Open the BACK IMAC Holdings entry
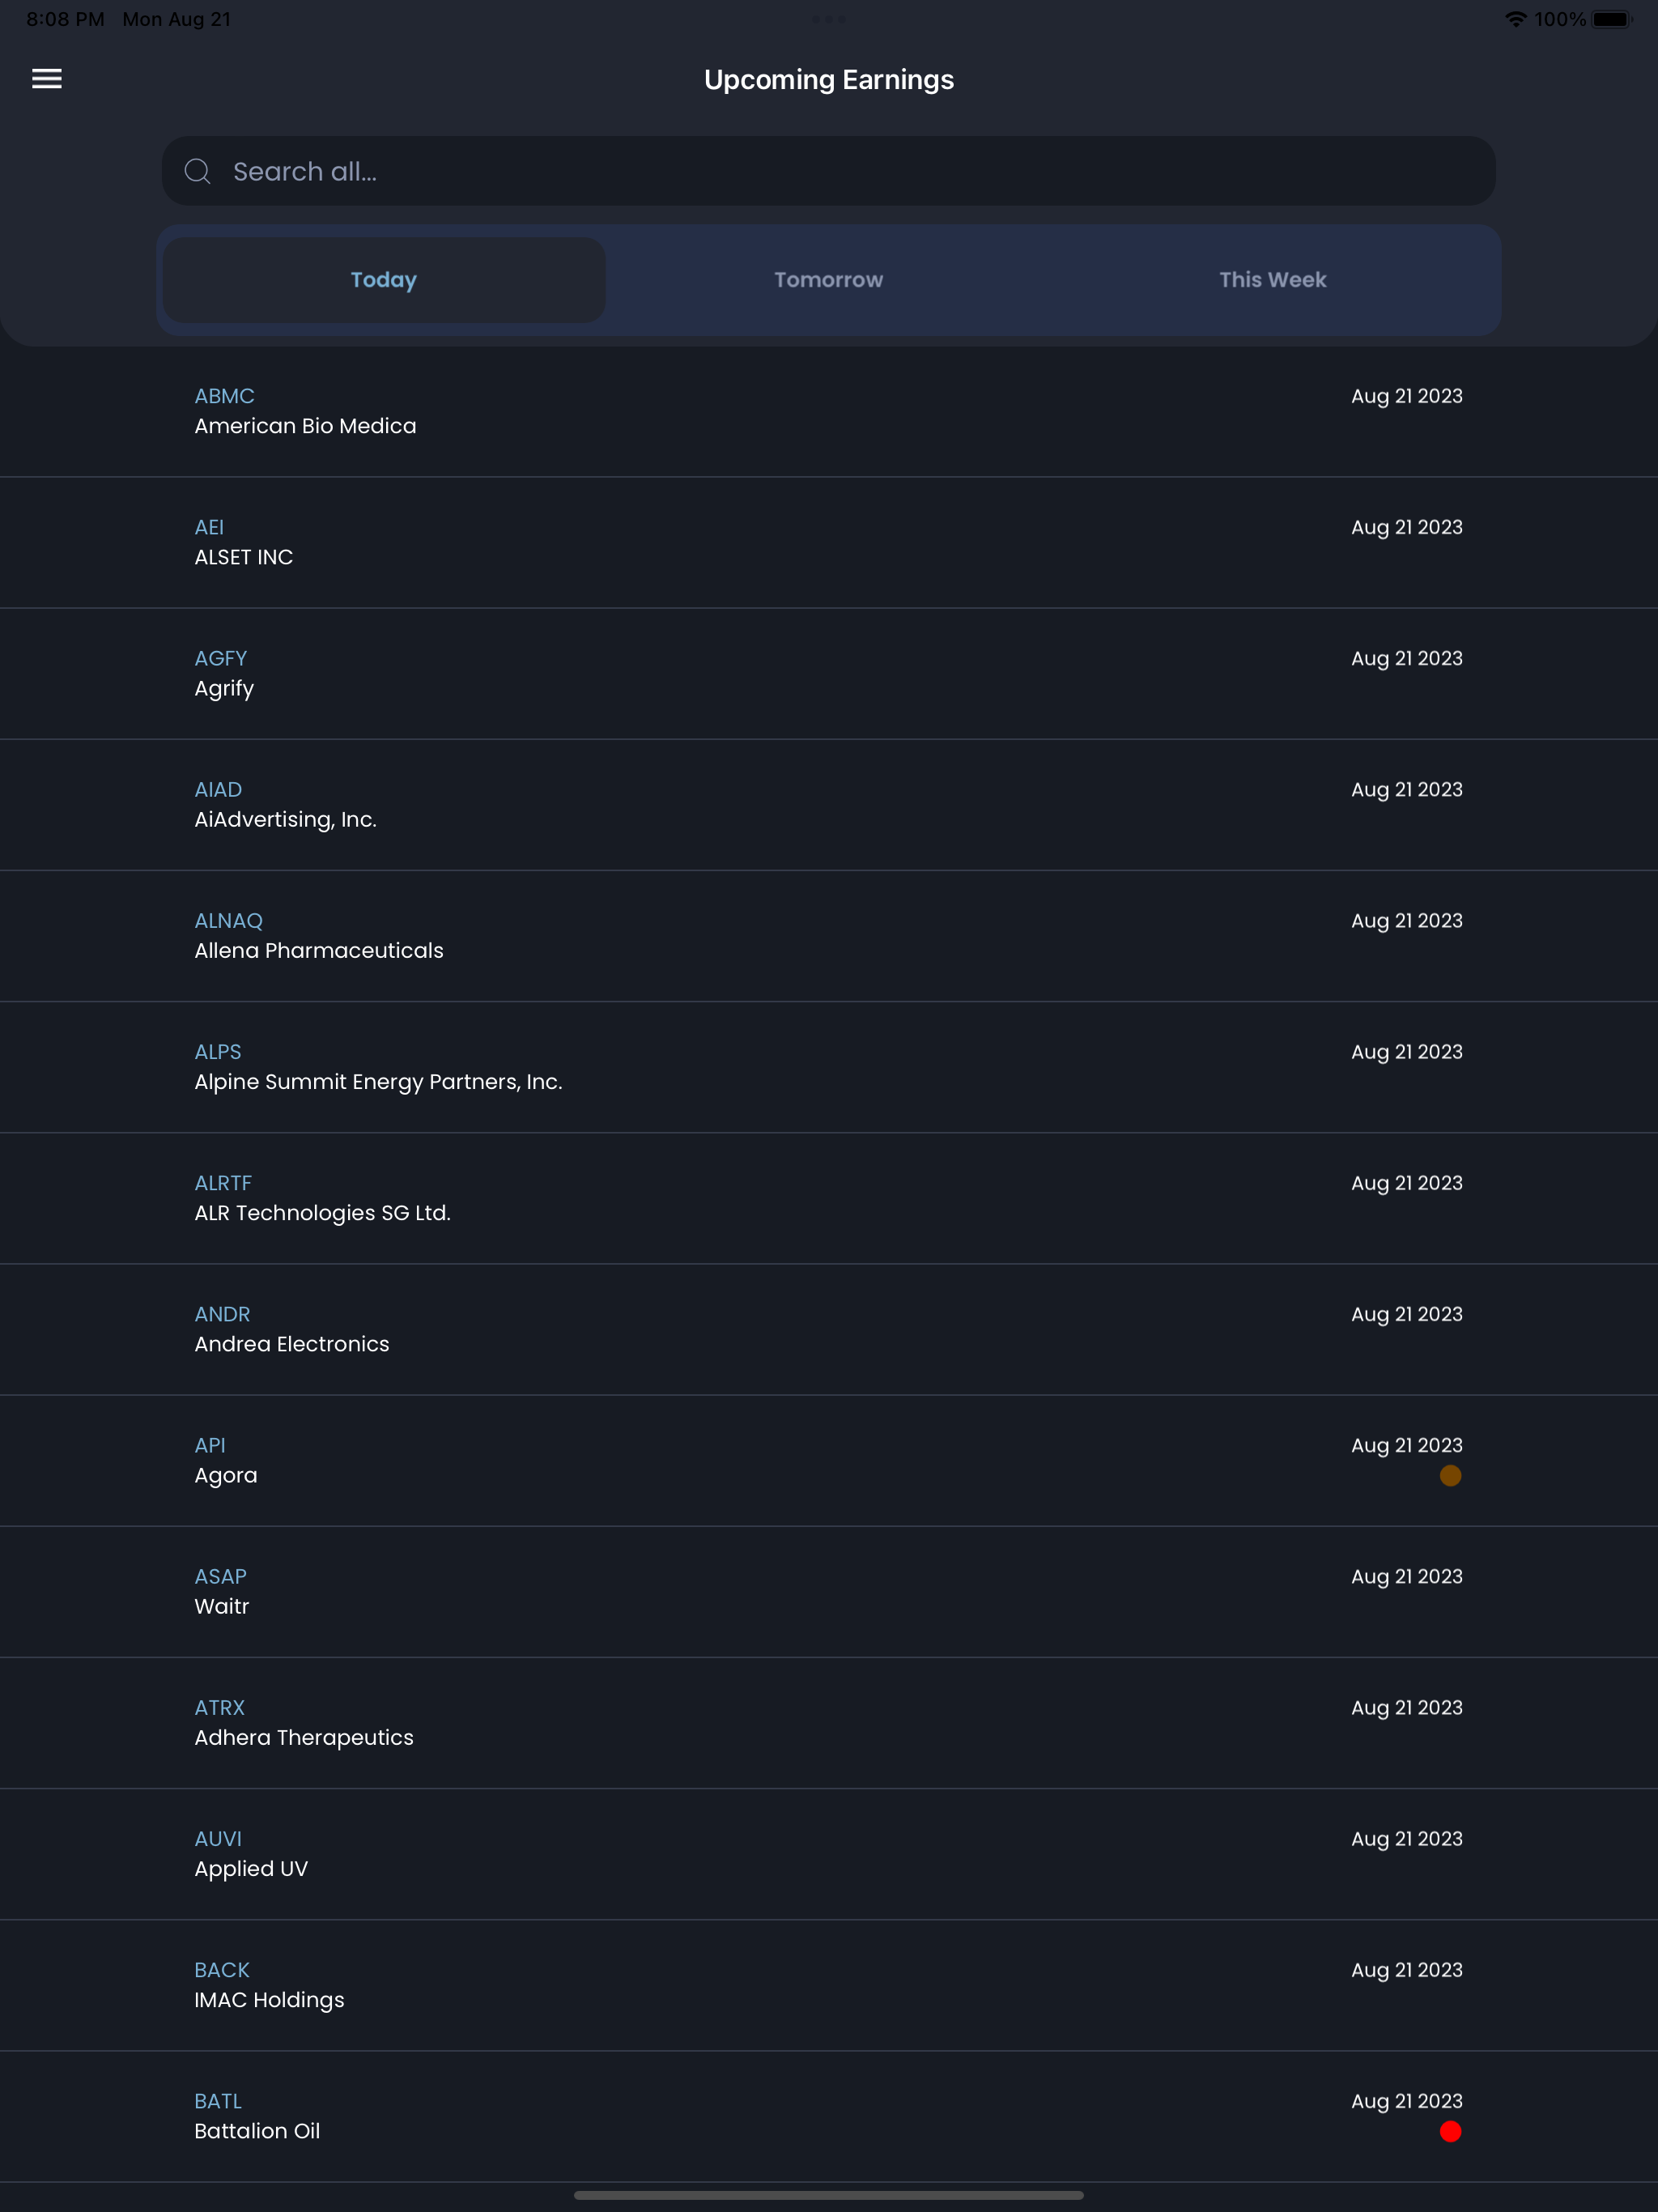The image size is (1658, 2212). pos(829,1985)
